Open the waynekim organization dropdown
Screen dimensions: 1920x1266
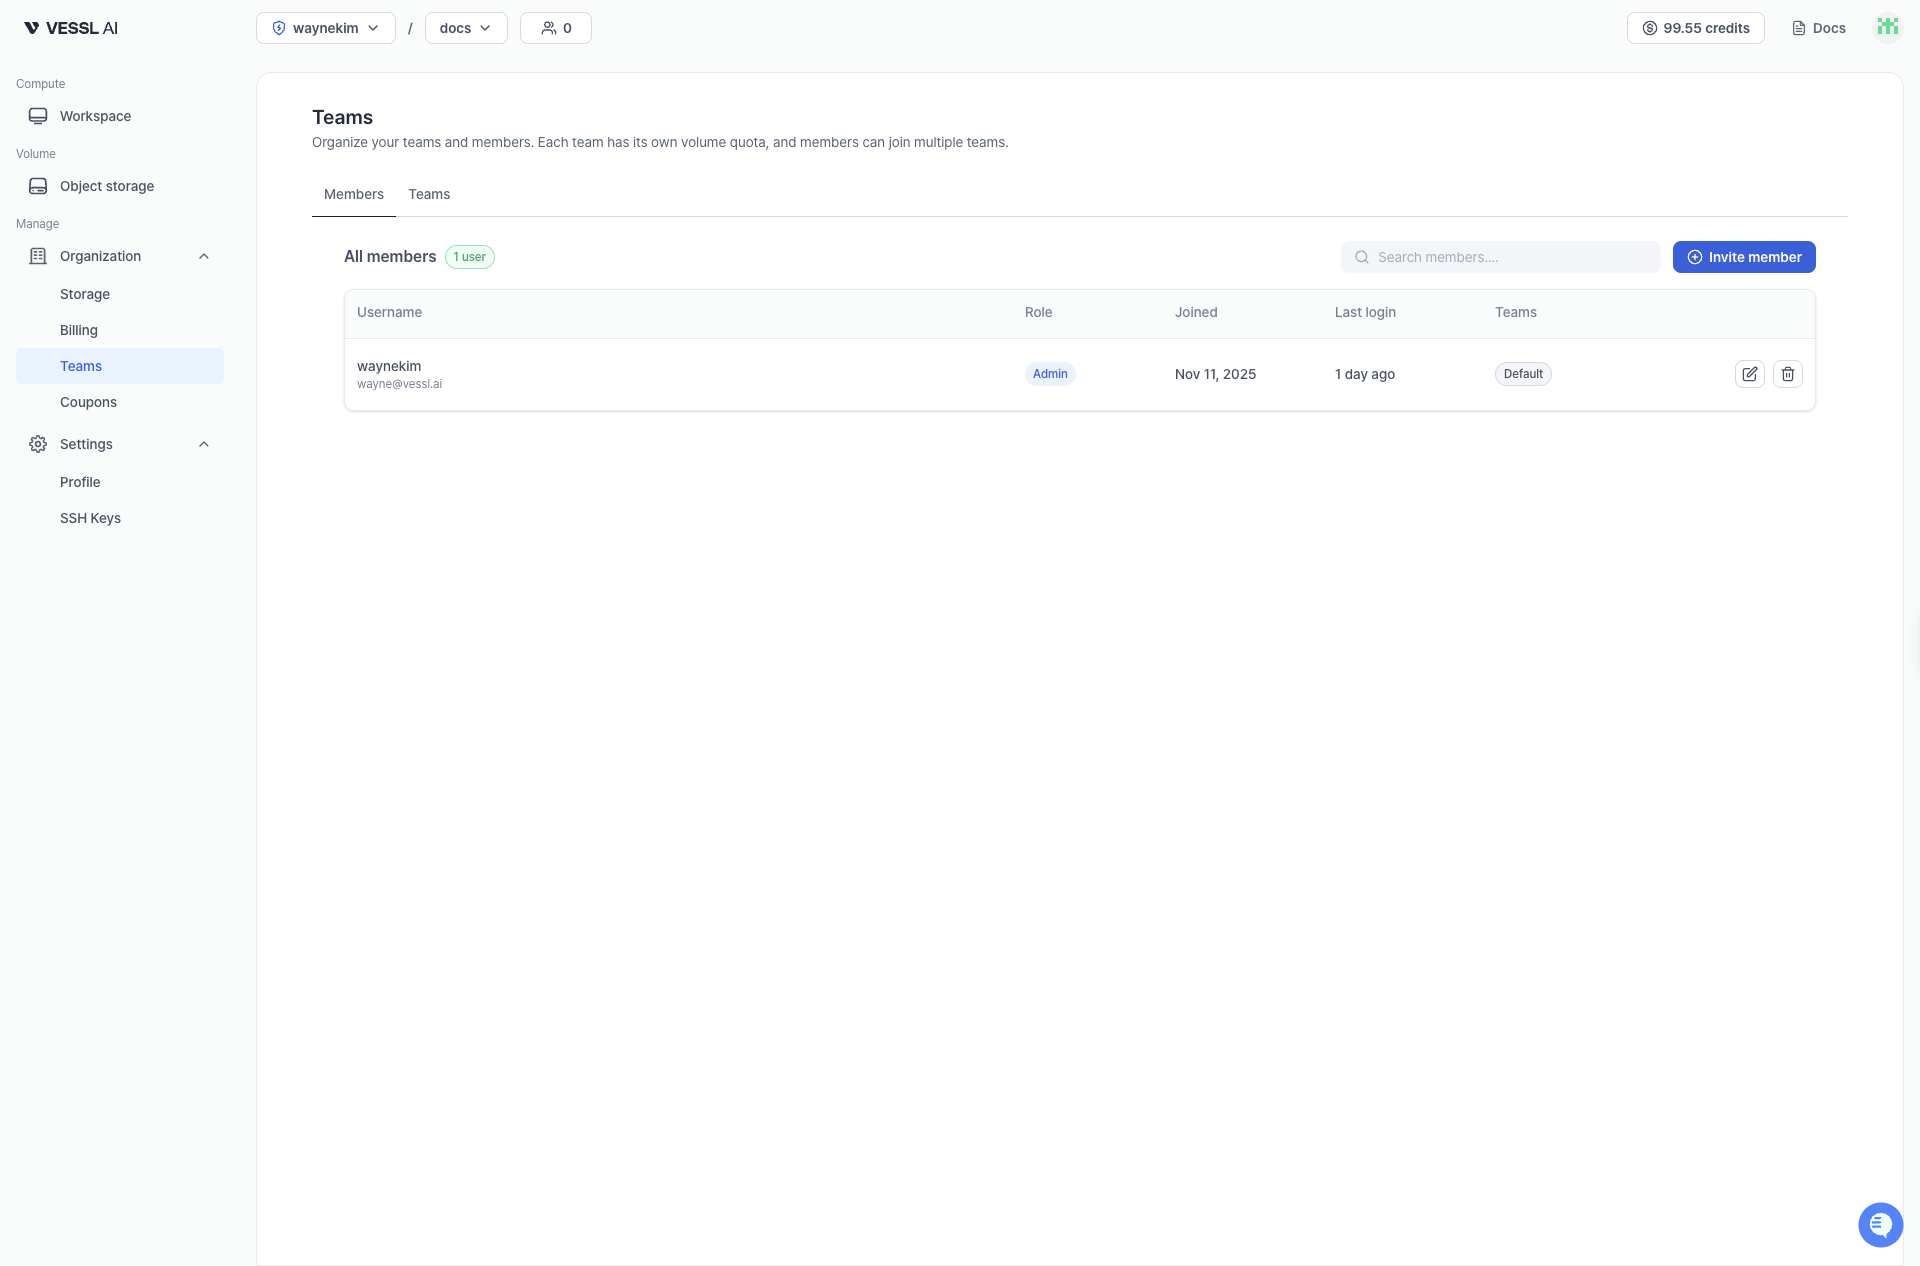325,28
